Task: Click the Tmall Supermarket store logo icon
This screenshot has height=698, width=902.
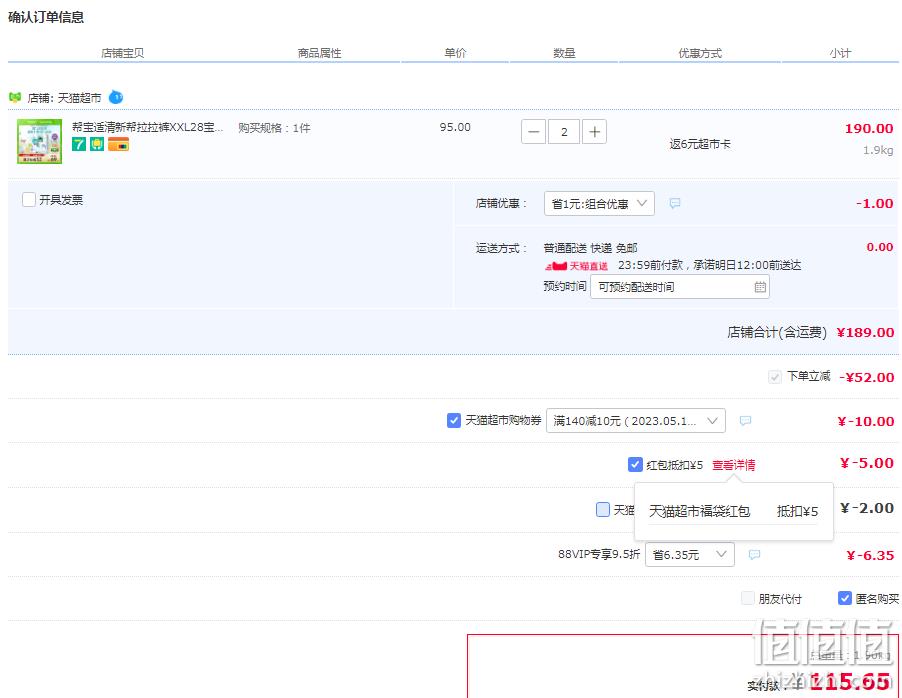Action: [15, 97]
